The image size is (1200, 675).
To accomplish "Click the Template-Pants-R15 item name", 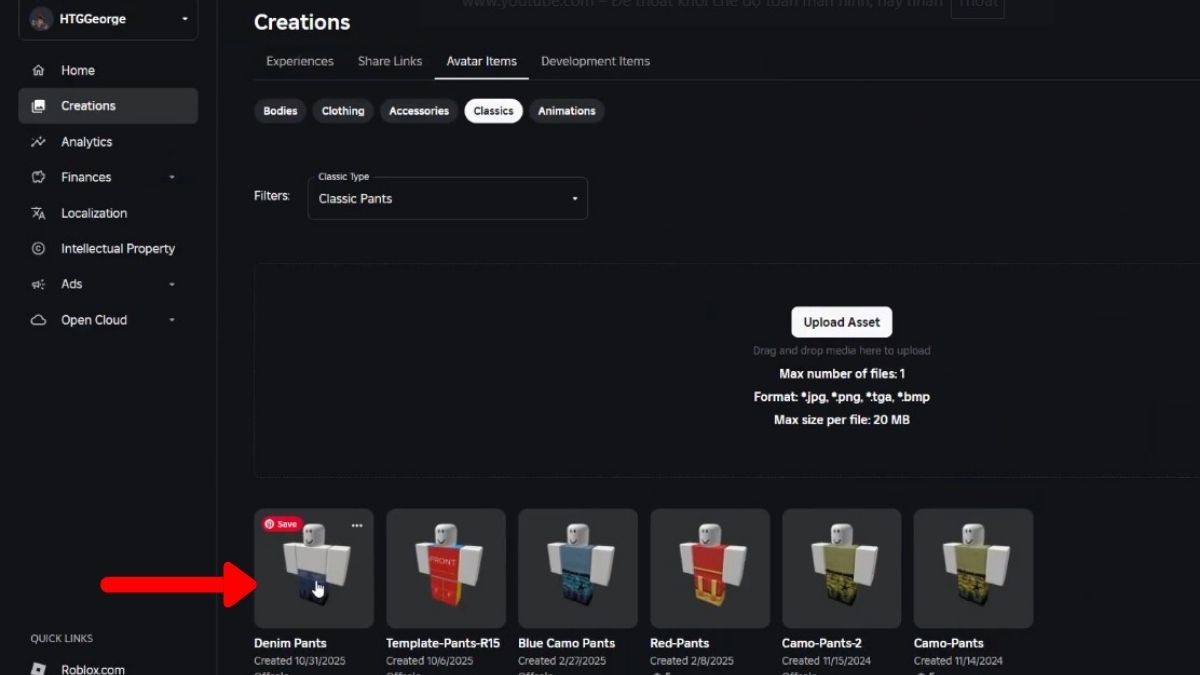I will click(x=443, y=643).
